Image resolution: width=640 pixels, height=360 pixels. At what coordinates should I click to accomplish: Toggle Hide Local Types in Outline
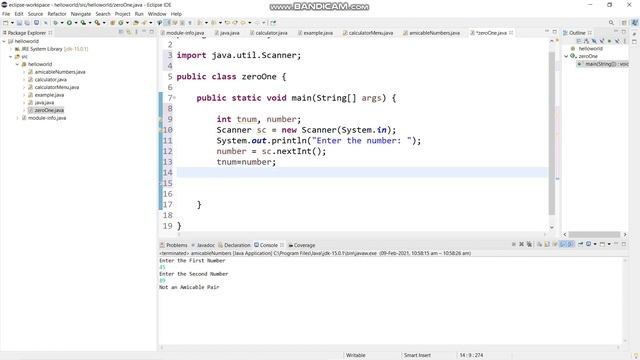pos(617,41)
